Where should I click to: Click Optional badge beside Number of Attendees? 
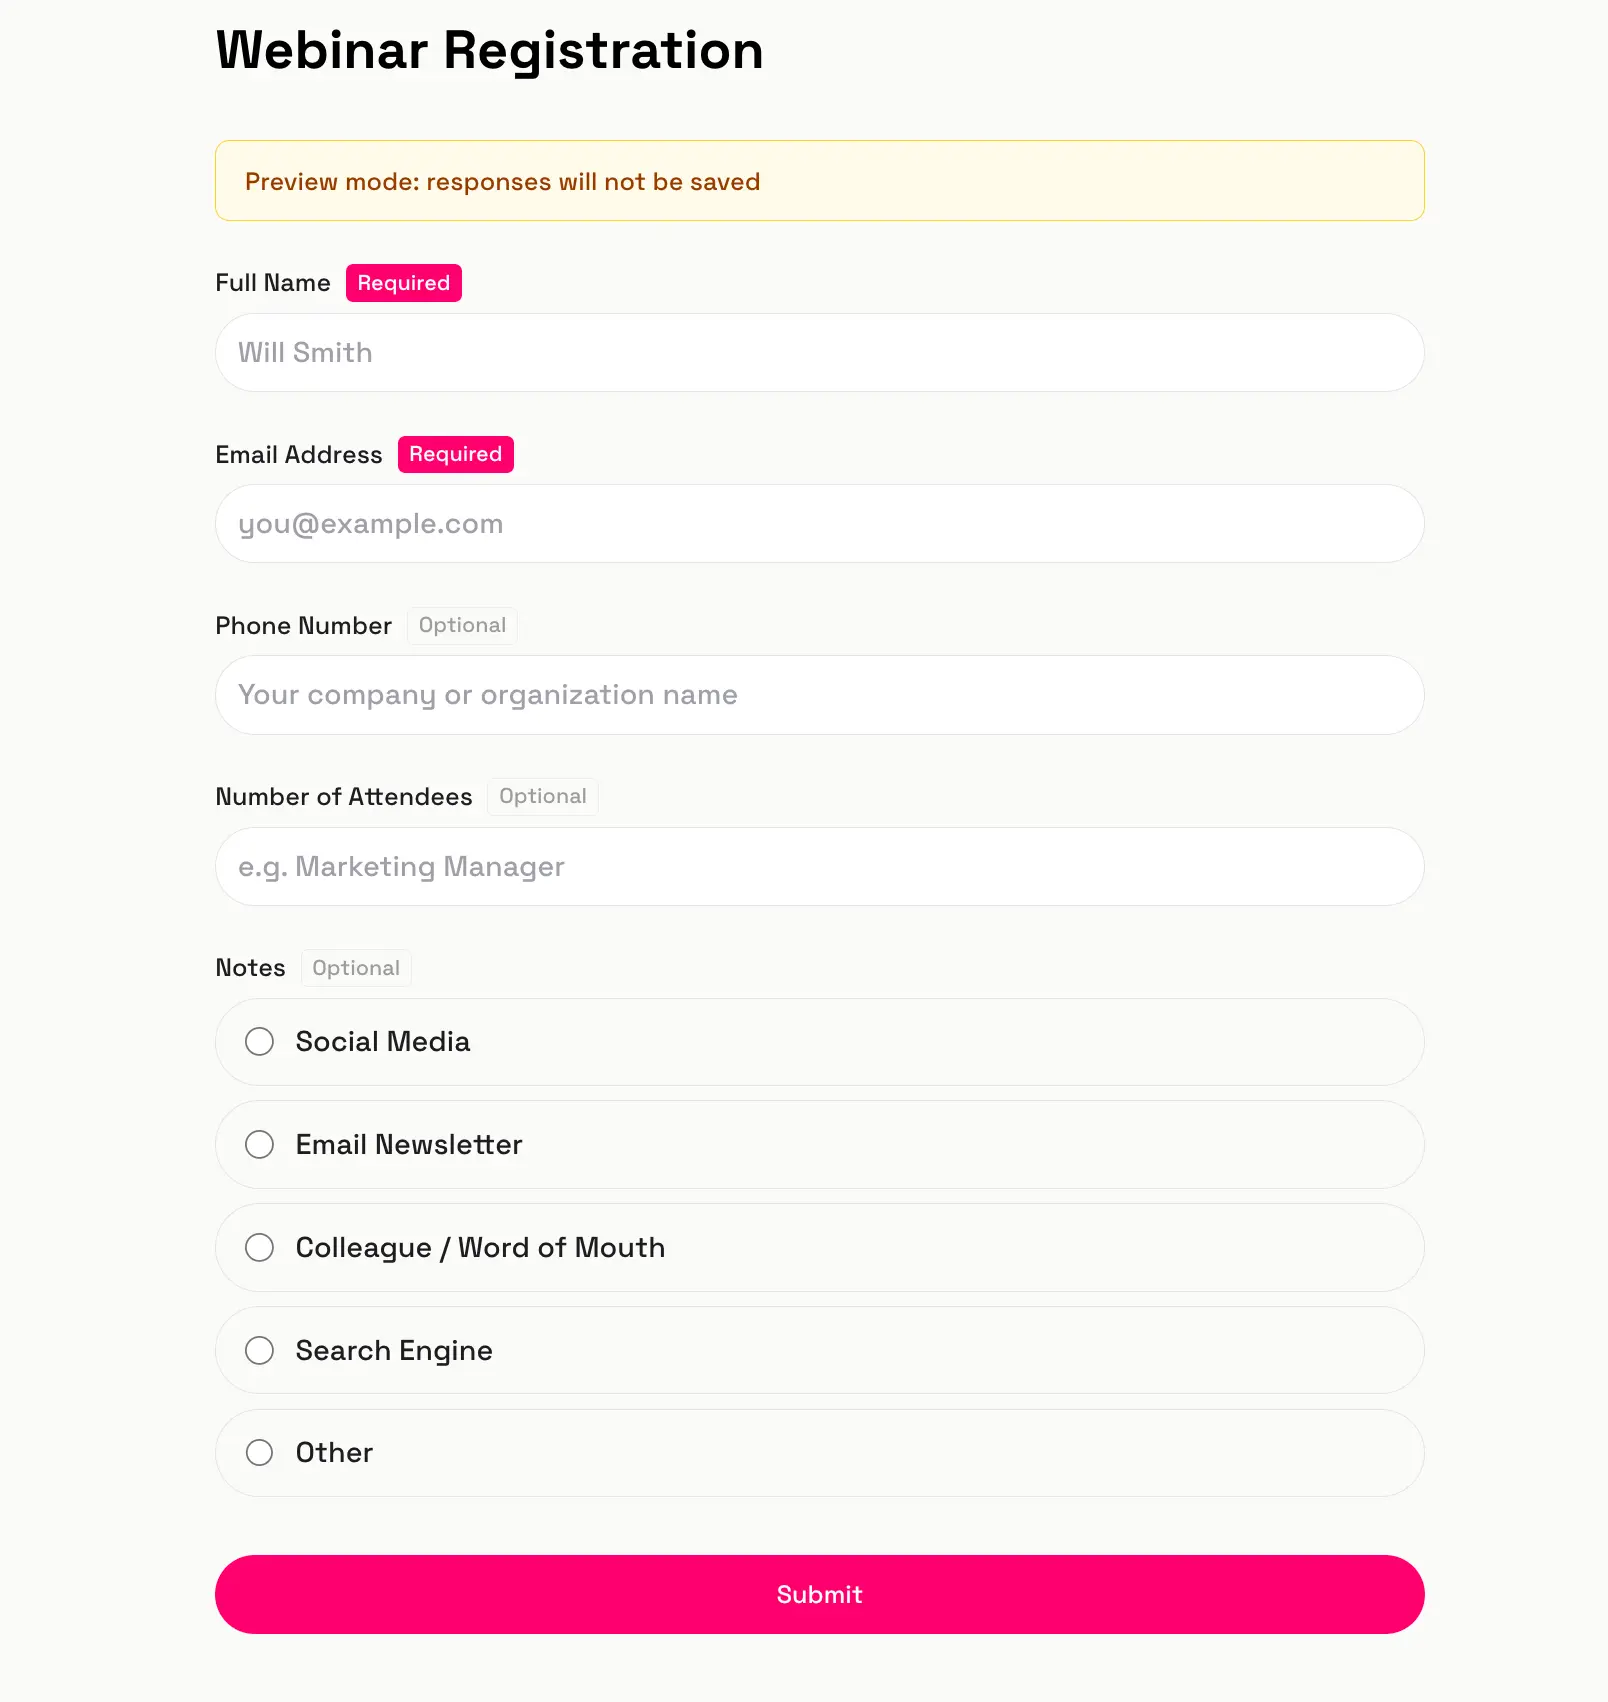pos(542,797)
